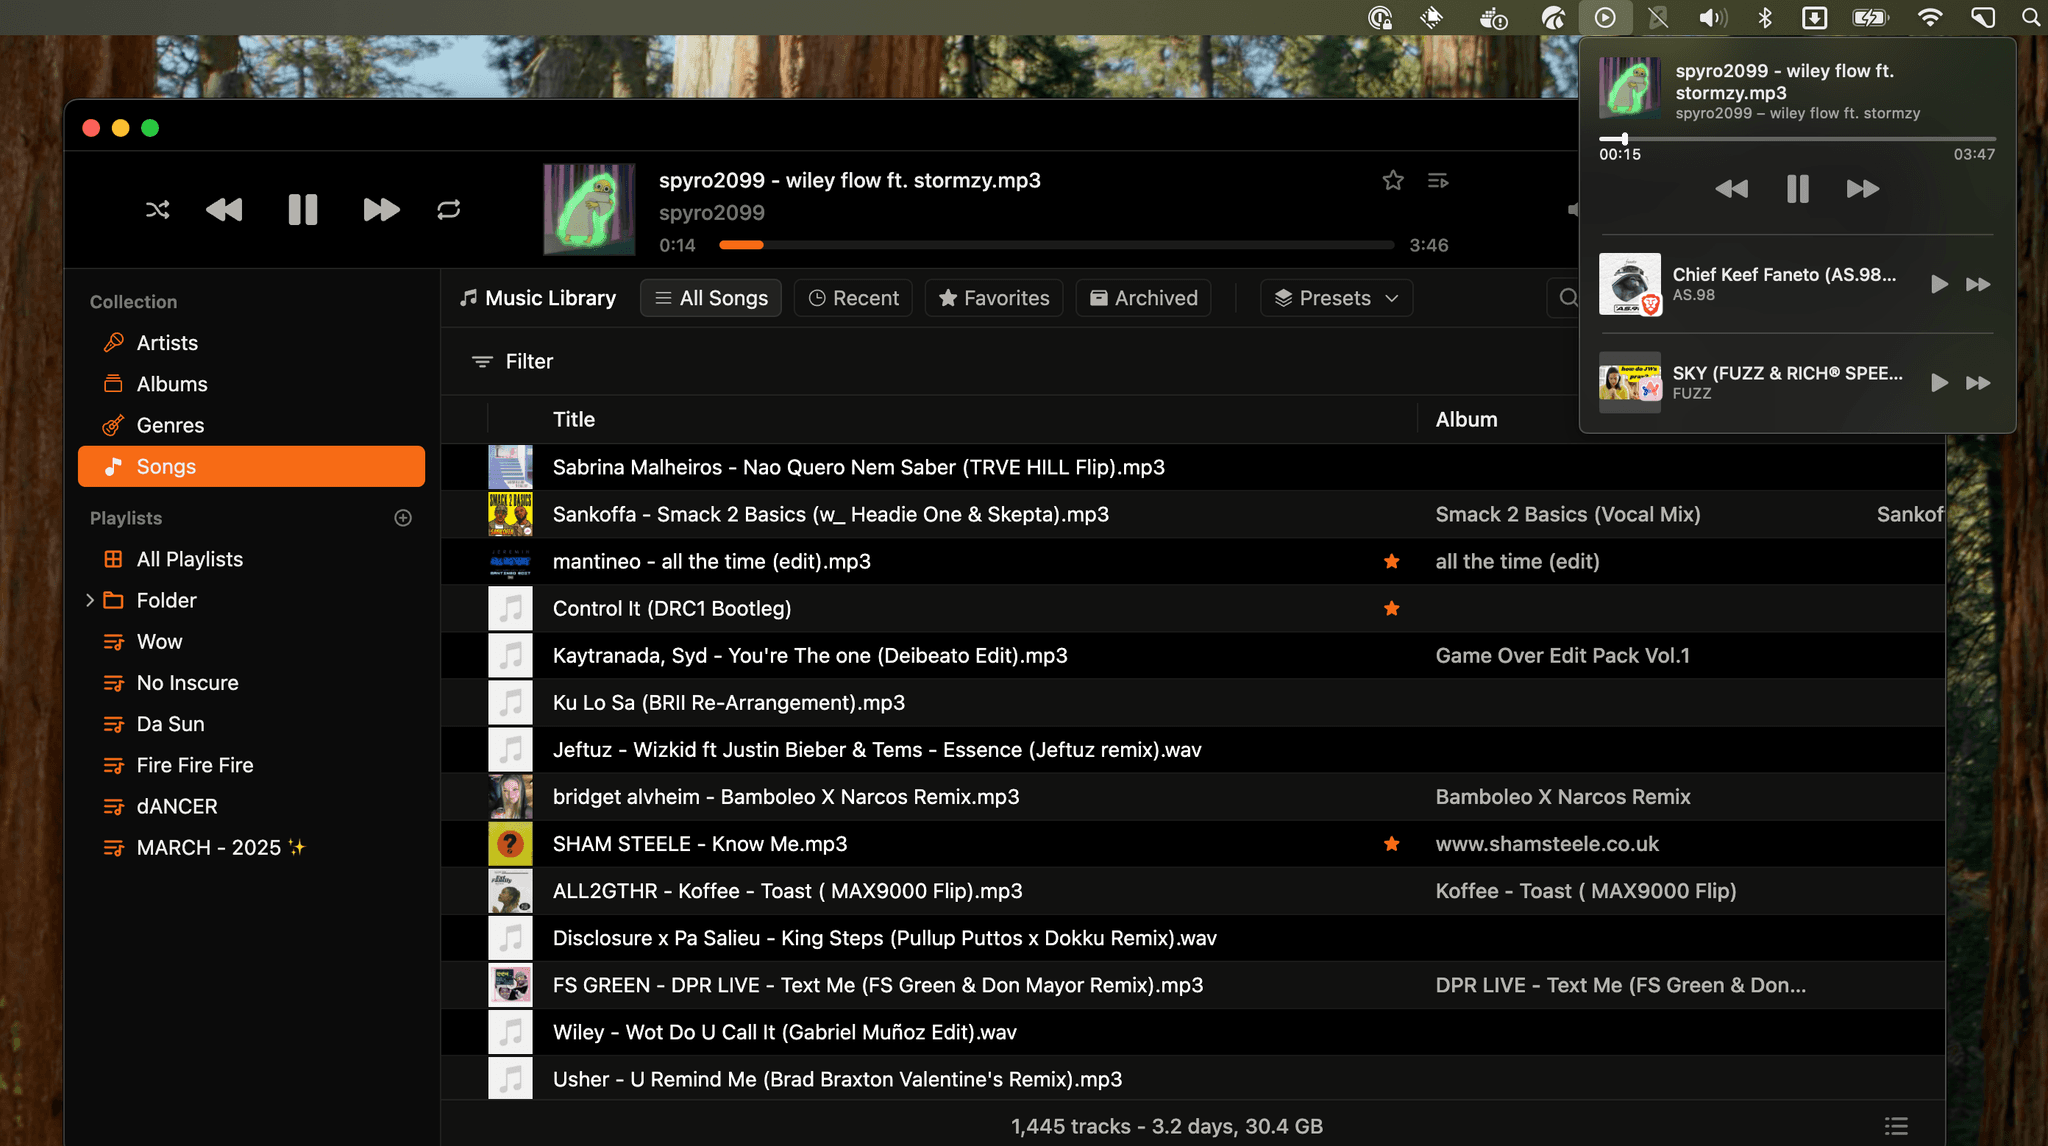Pause playback in main player
Image resolution: width=2048 pixels, height=1146 pixels.
click(302, 210)
